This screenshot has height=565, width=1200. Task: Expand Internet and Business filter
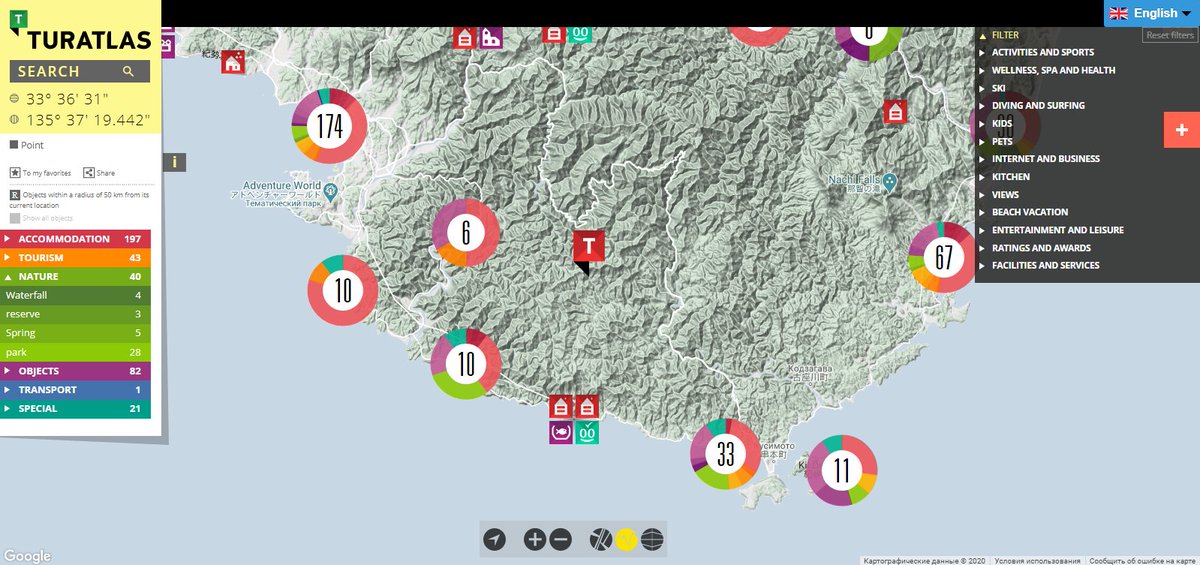(x=1046, y=158)
